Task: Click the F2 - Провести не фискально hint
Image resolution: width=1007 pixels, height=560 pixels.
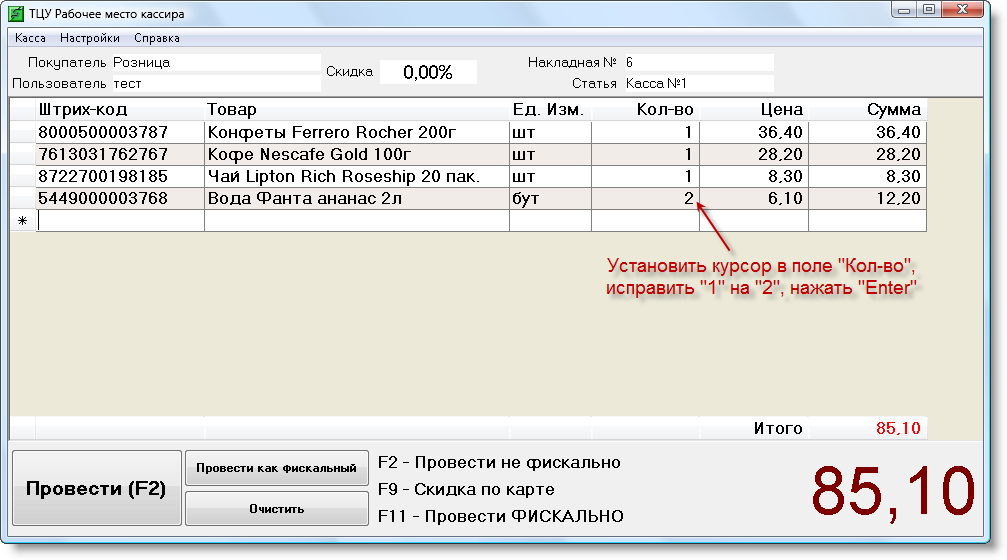Action: [x=499, y=462]
